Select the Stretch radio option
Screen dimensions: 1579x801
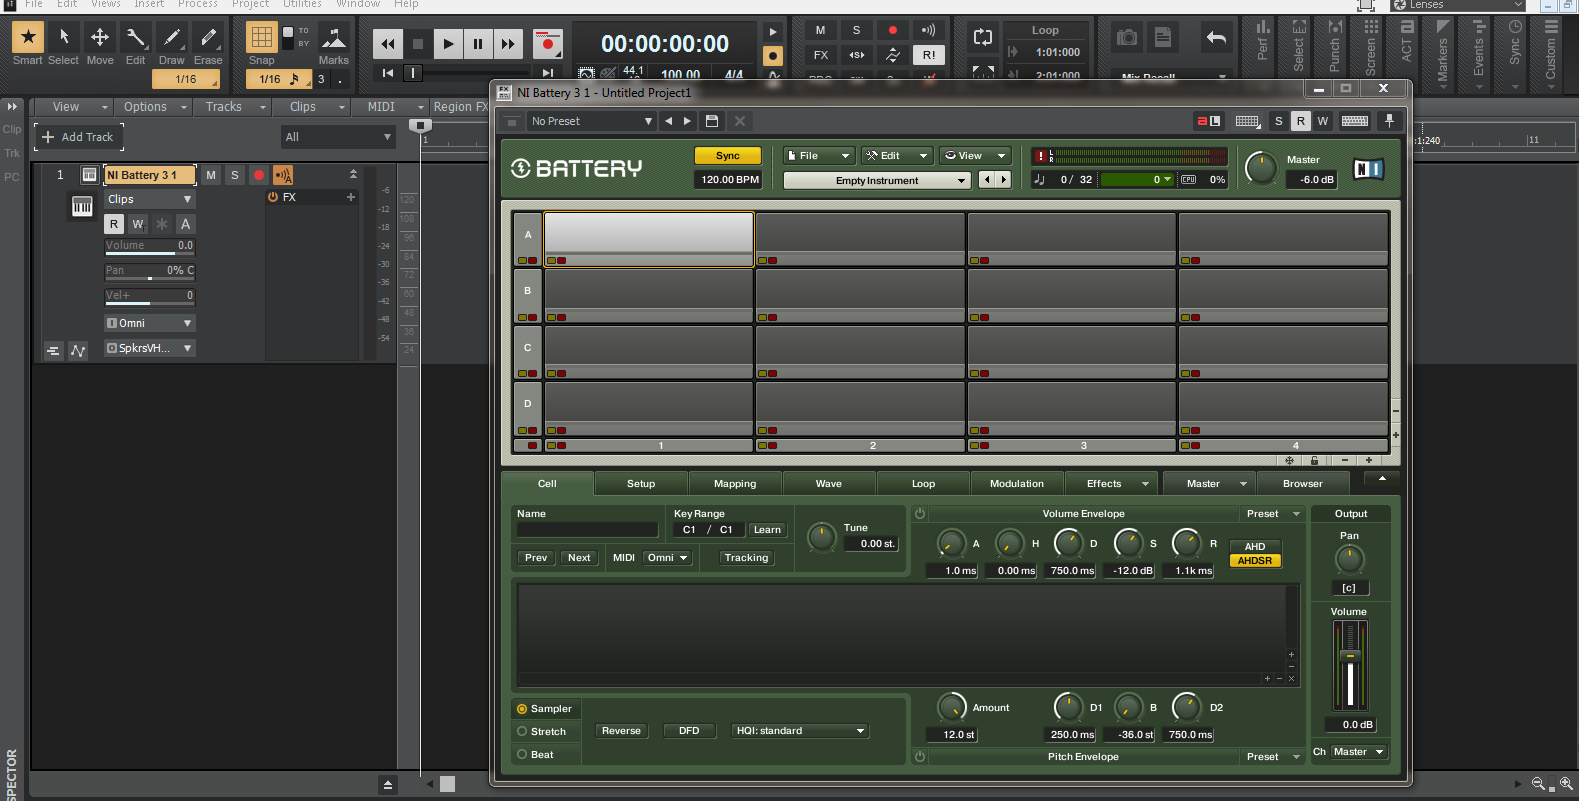pos(522,732)
